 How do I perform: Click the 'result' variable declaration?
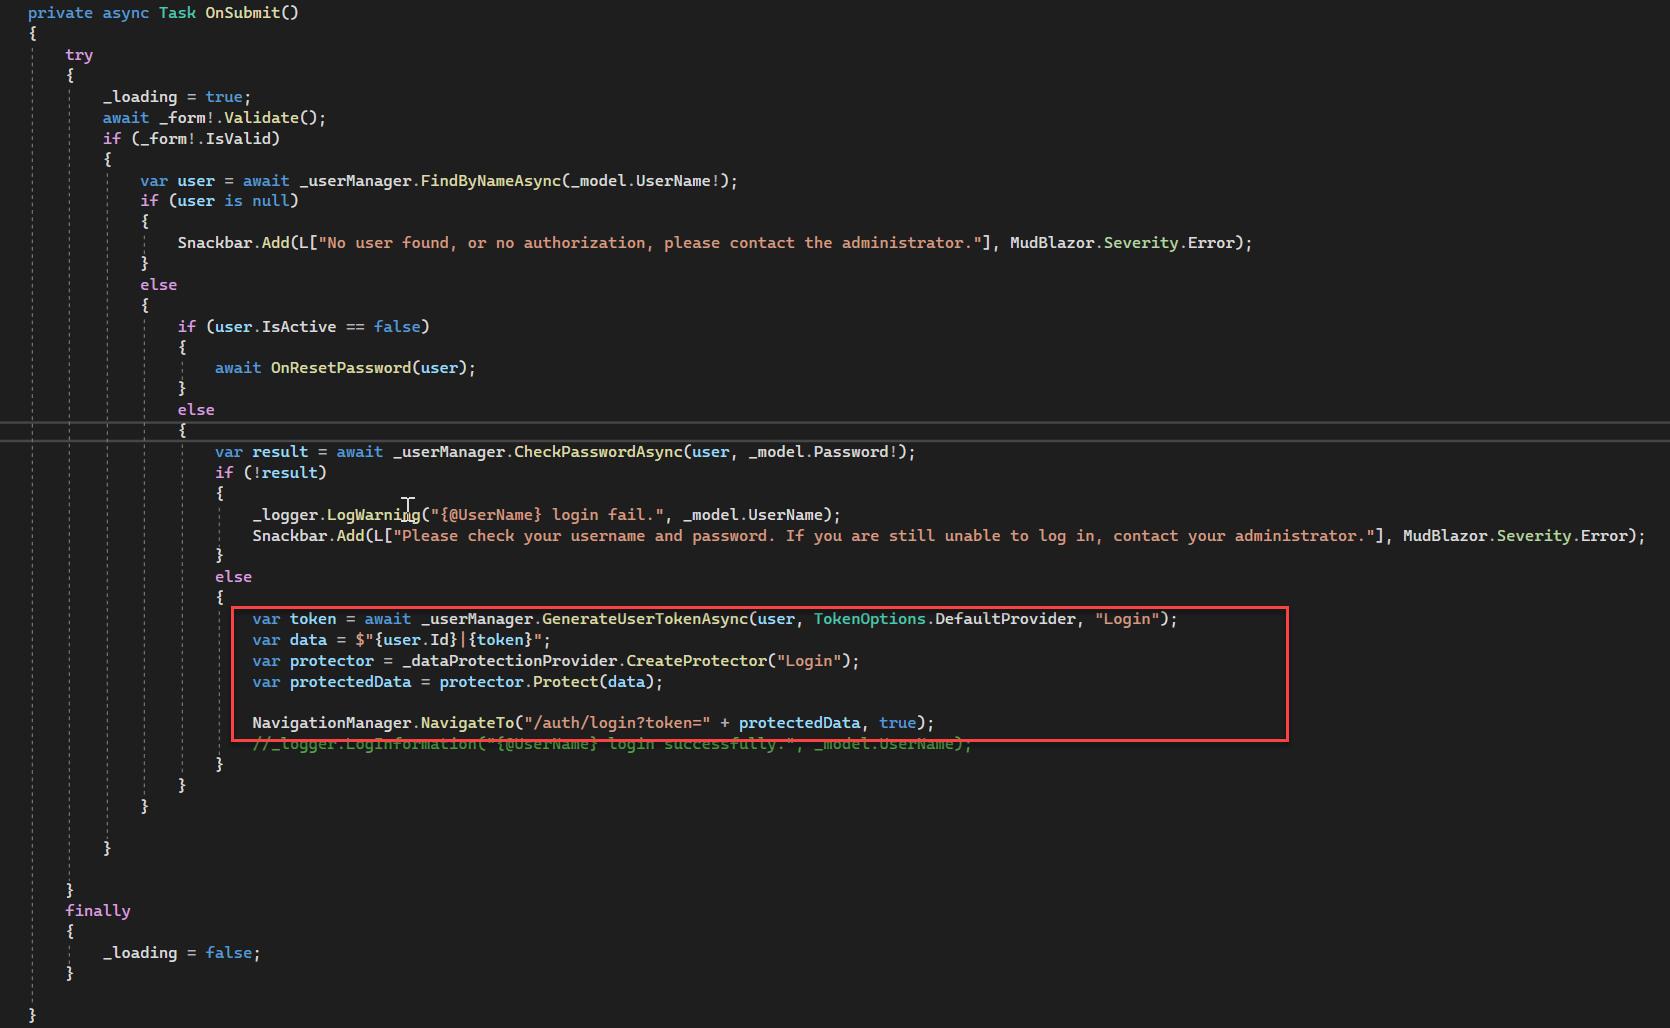point(280,452)
